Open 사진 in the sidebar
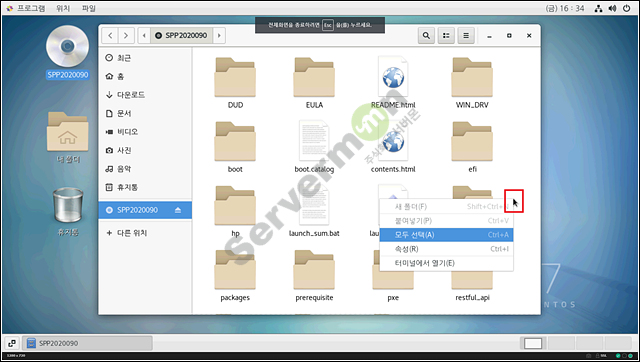This screenshot has width=640, height=362. coord(145,150)
